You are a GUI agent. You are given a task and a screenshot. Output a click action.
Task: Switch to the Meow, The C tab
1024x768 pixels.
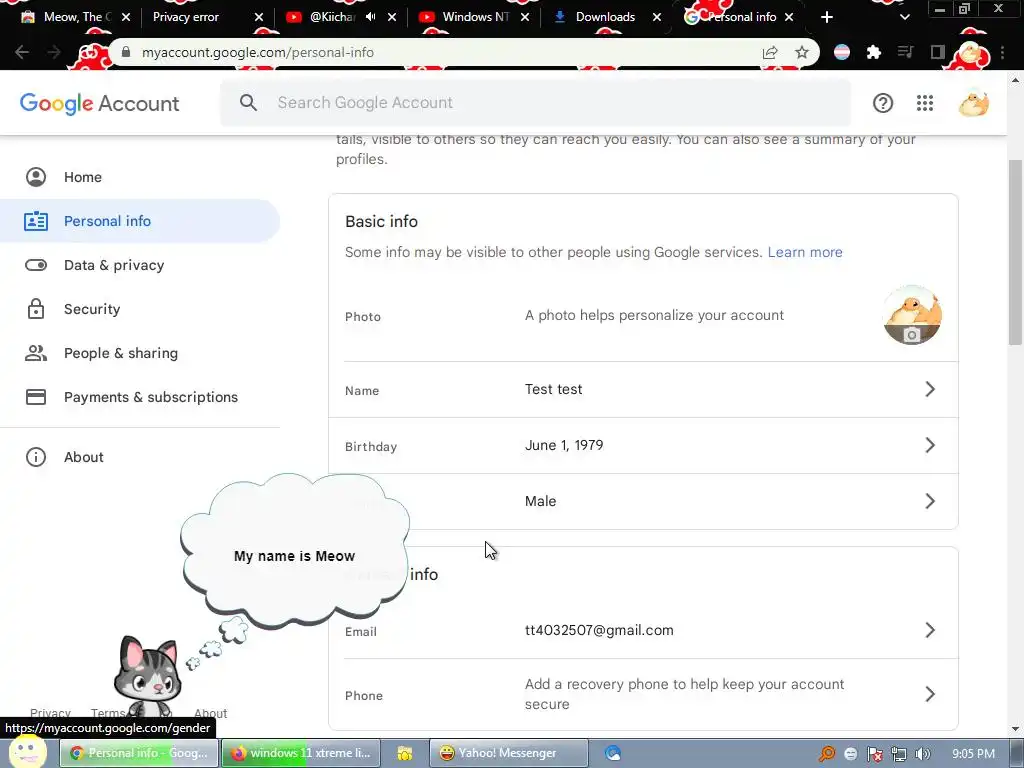point(74,17)
